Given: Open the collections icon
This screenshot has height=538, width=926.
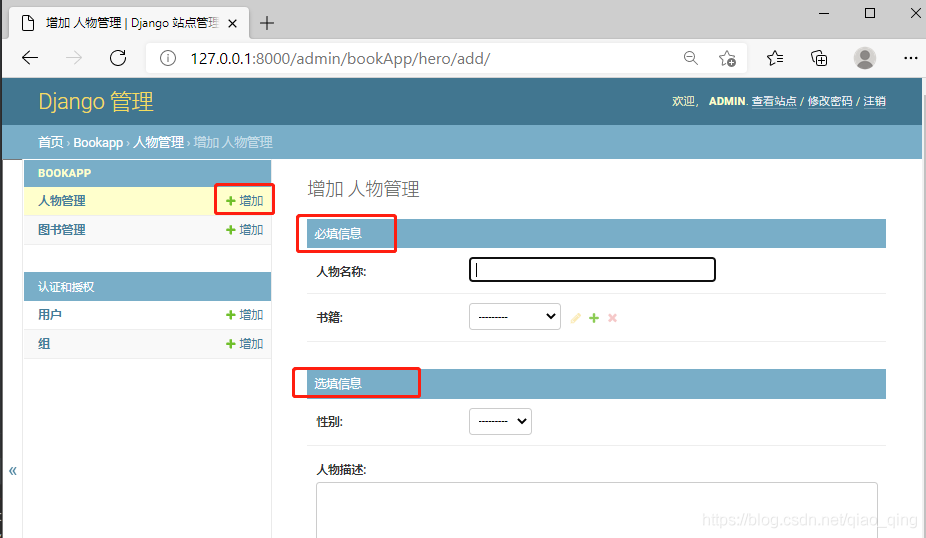Looking at the screenshot, I should [x=819, y=58].
